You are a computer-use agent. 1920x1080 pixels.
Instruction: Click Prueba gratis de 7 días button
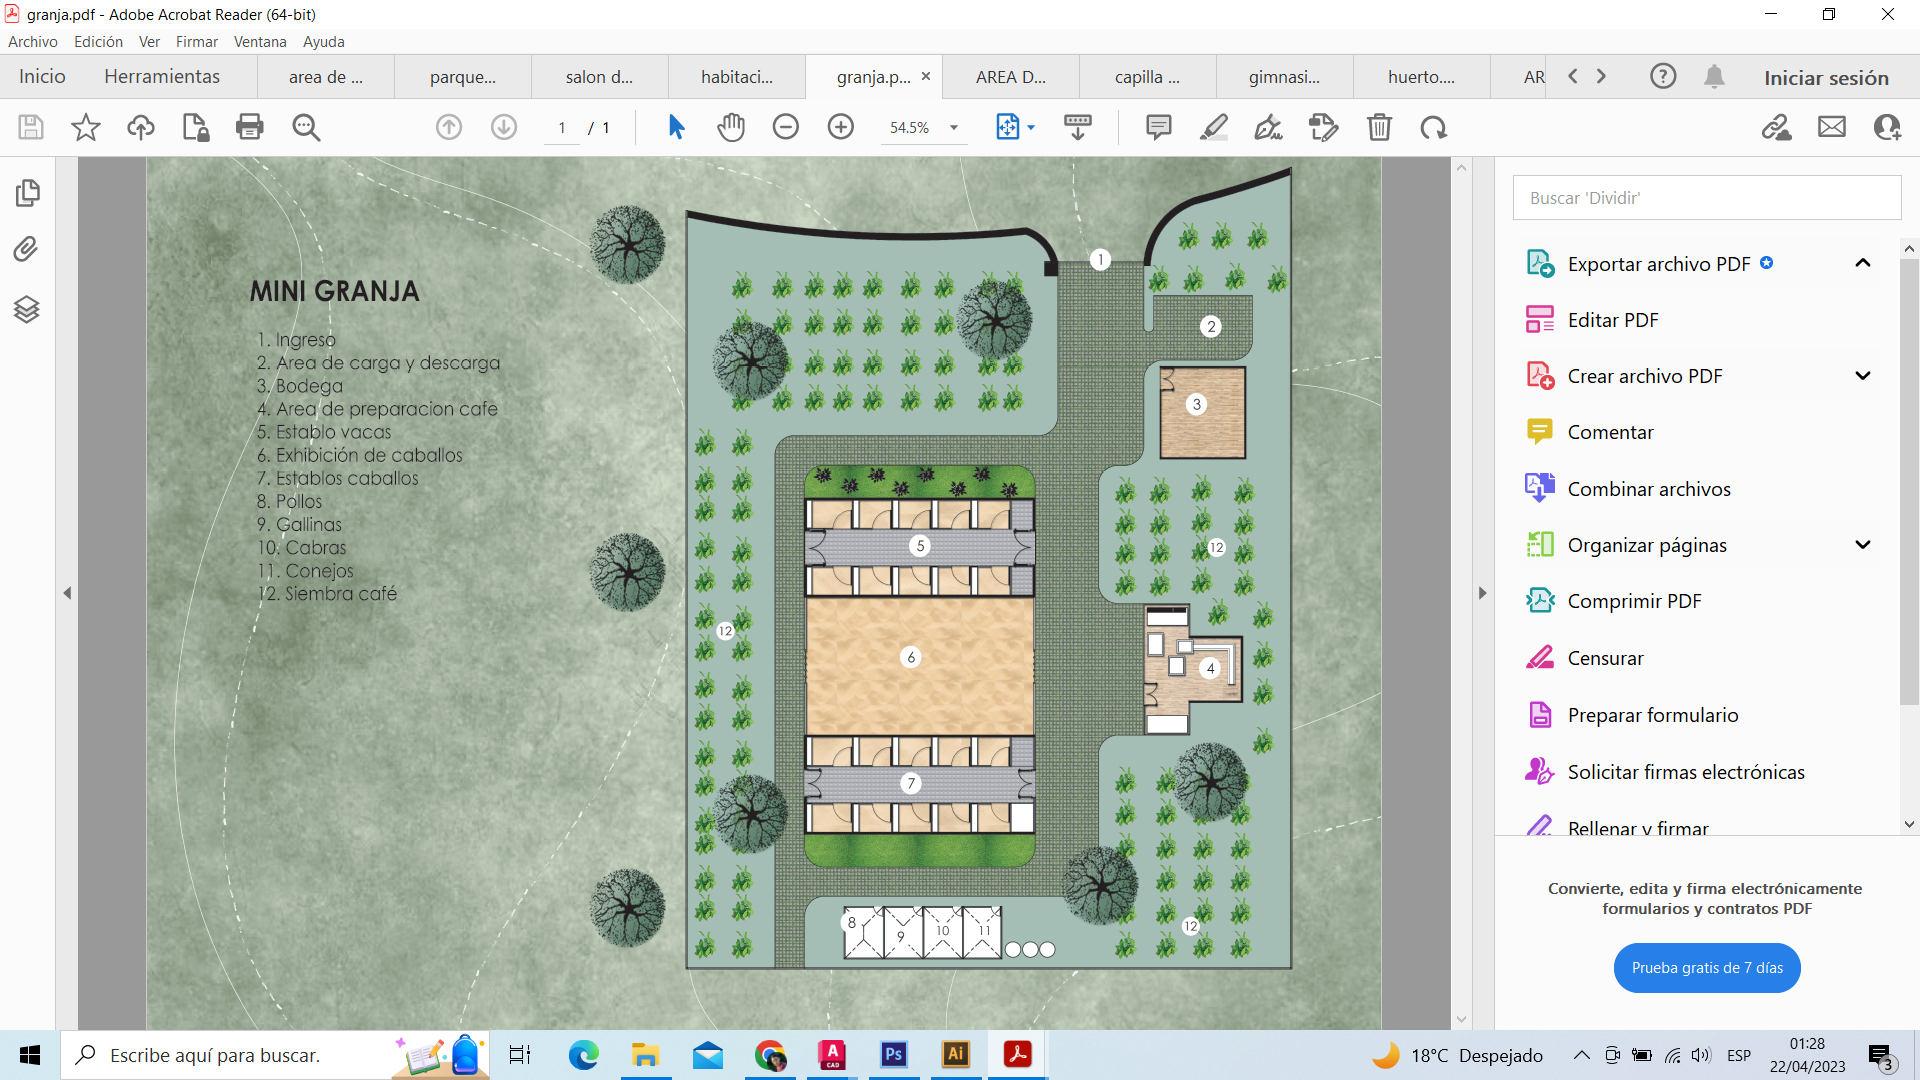click(x=1706, y=968)
